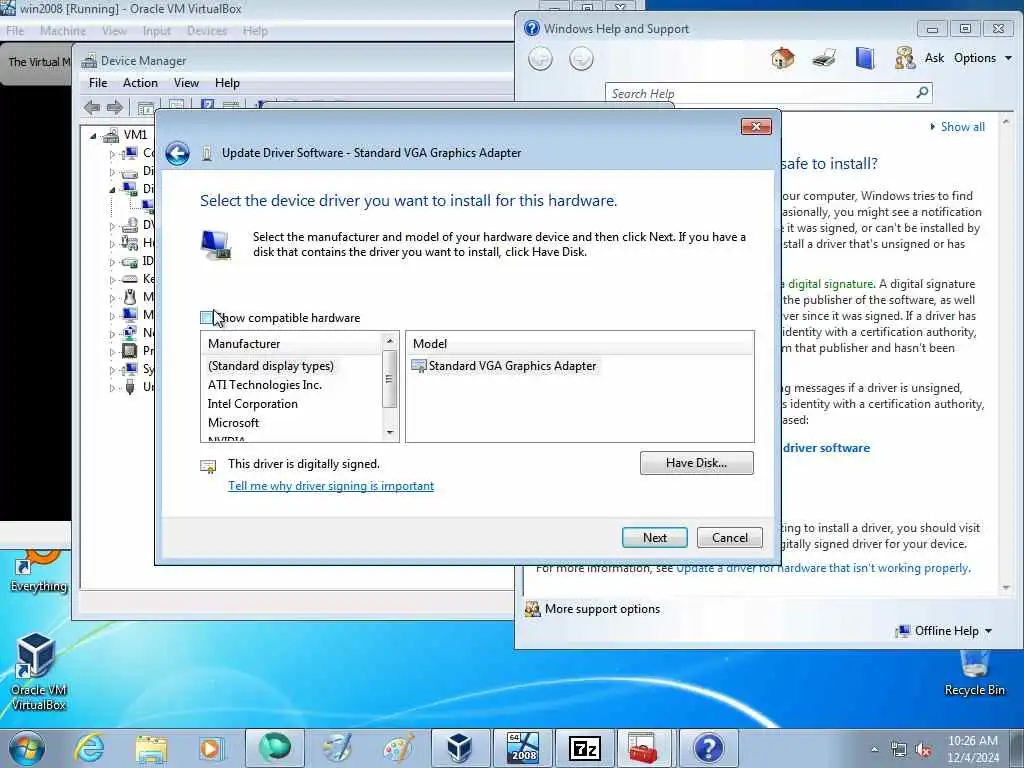Open the Options dropdown in Help
This screenshot has height=768, width=1024.
pyautogui.click(x=982, y=58)
